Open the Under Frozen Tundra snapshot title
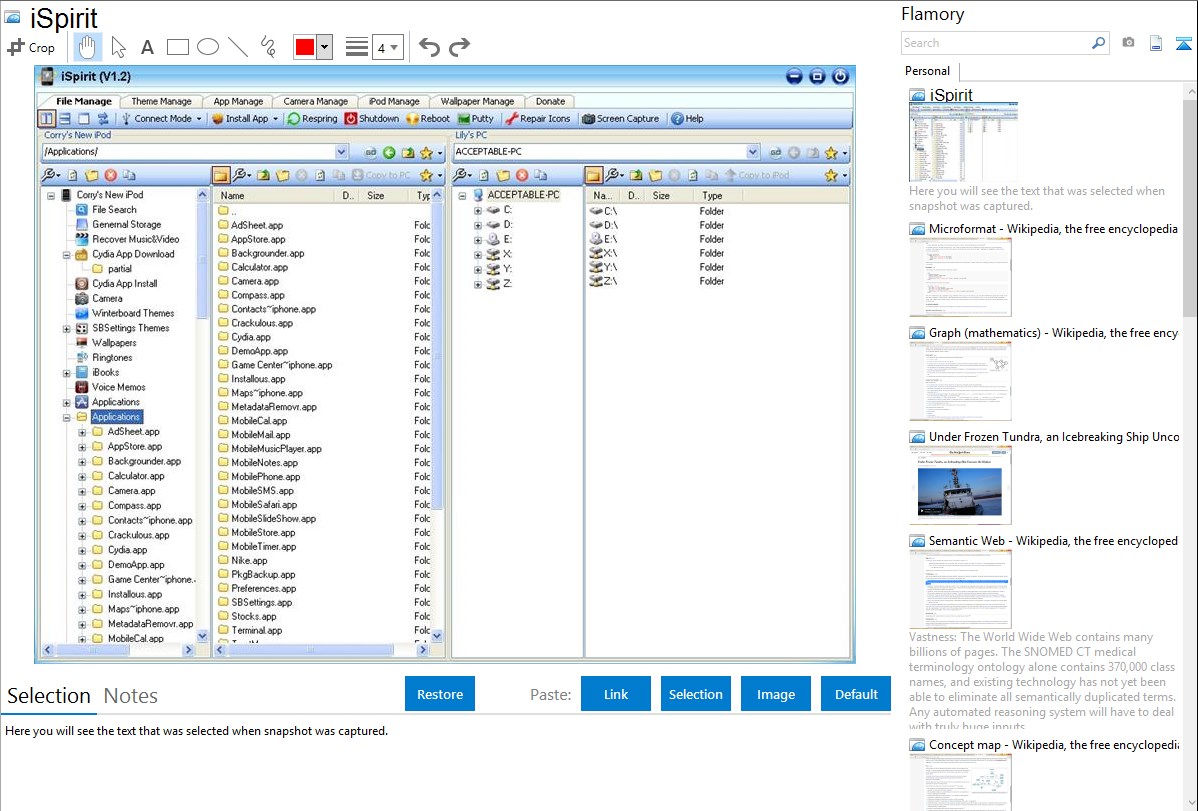Screen dimensions: 1198x811 [x=1054, y=437]
